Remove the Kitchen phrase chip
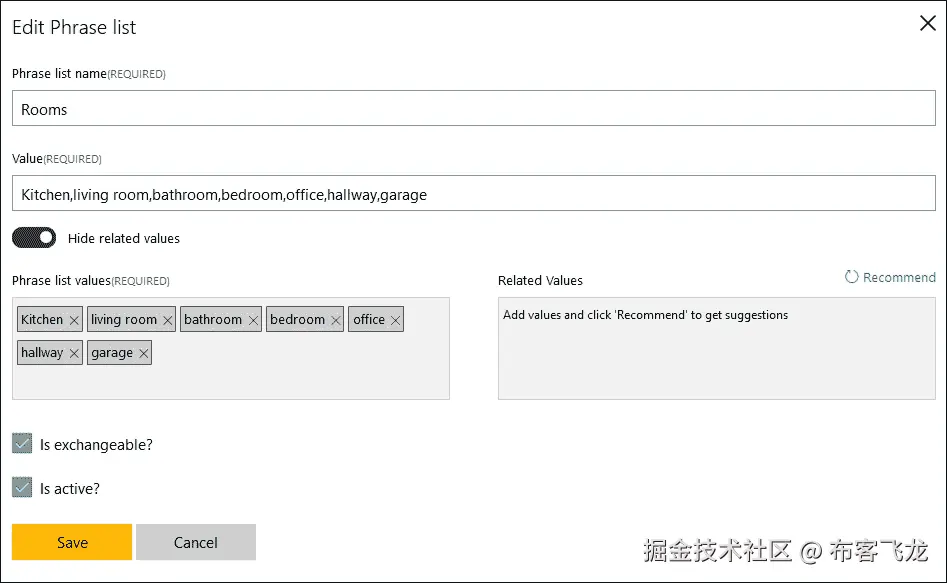This screenshot has width=947, height=583. (x=75, y=319)
